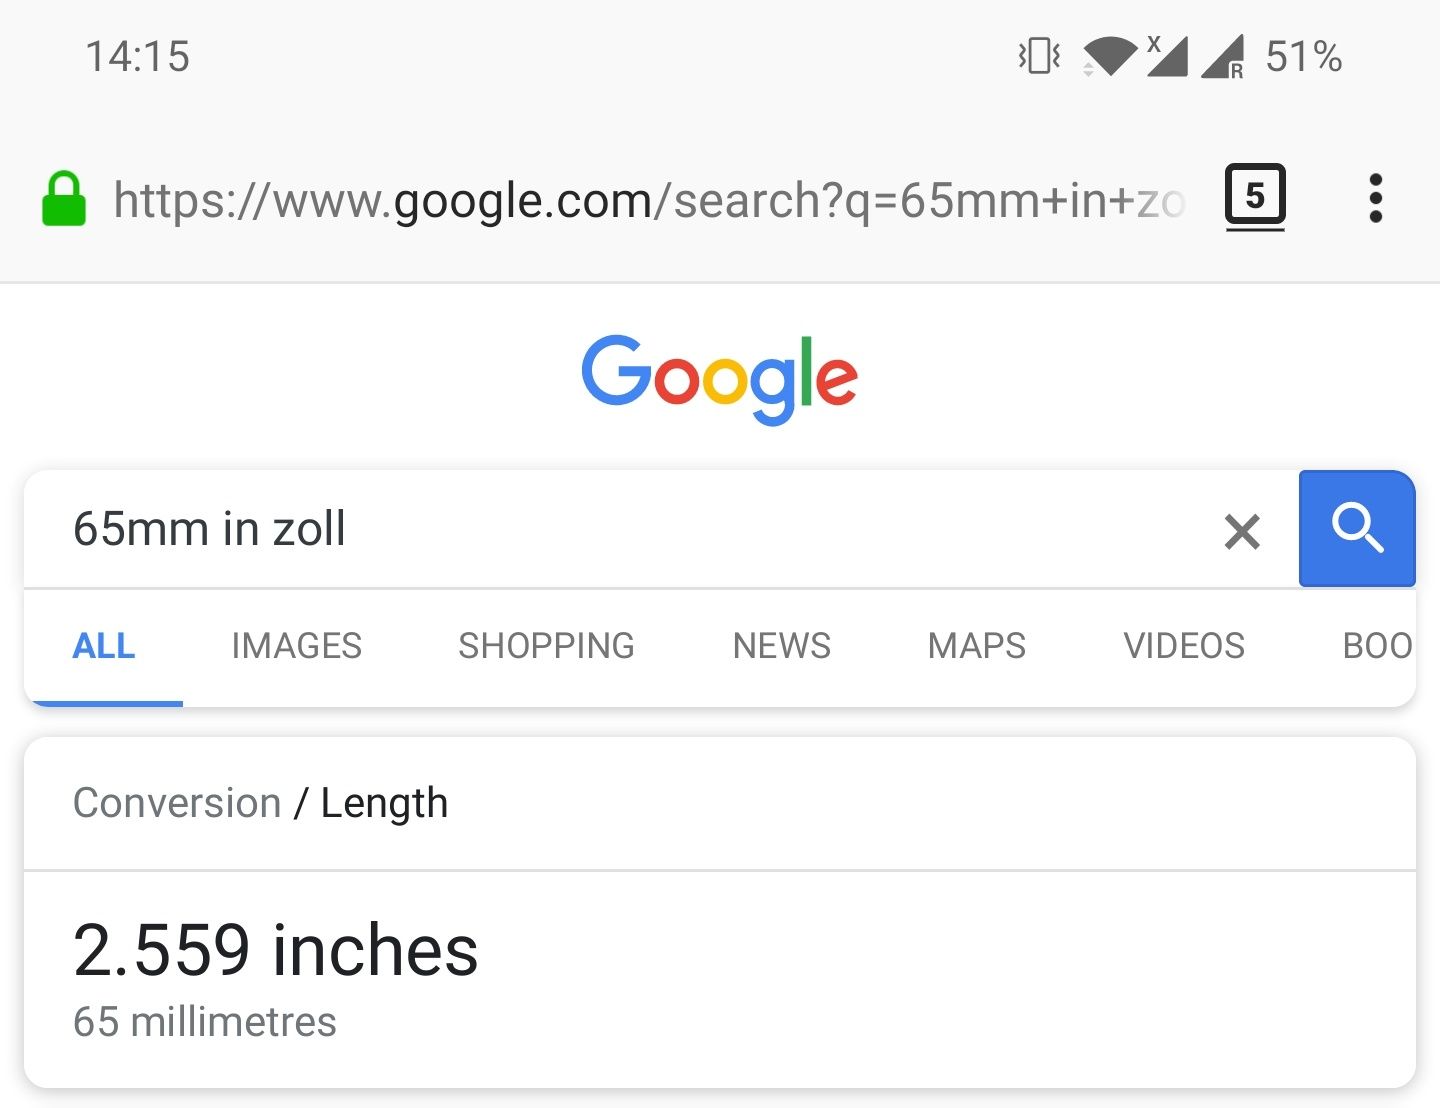
Task: Tap the URL address bar
Action: pos(650,200)
